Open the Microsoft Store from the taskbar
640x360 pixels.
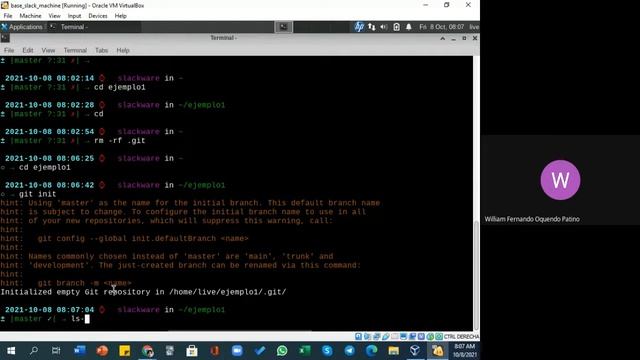tap(192, 351)
